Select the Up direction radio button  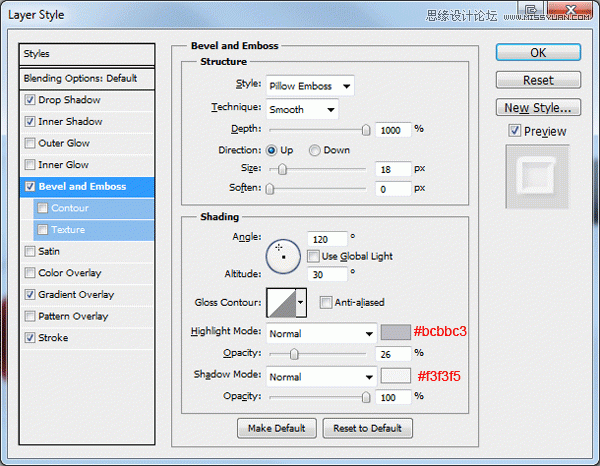pyautogui.click(x=271, y=150)
